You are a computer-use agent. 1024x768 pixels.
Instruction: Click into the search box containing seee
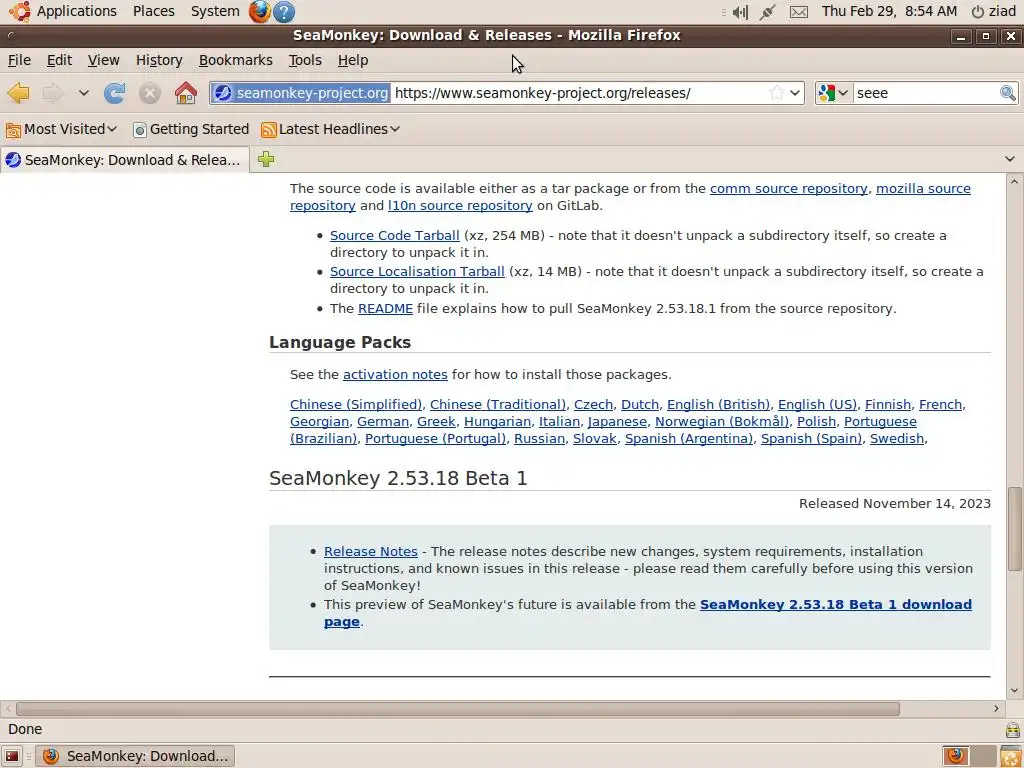pos(926,93)
